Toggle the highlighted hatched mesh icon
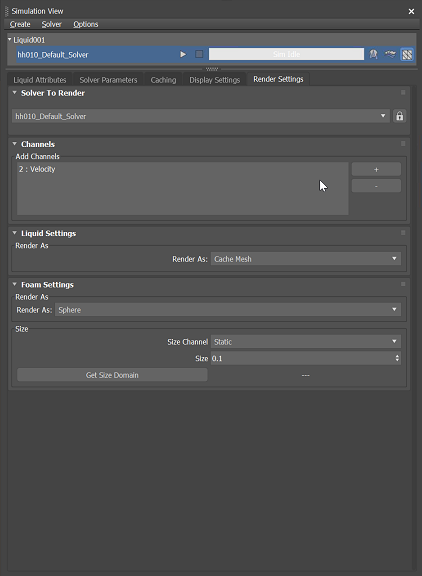Viewport: 422px width, 576px height. click(407, 54)
